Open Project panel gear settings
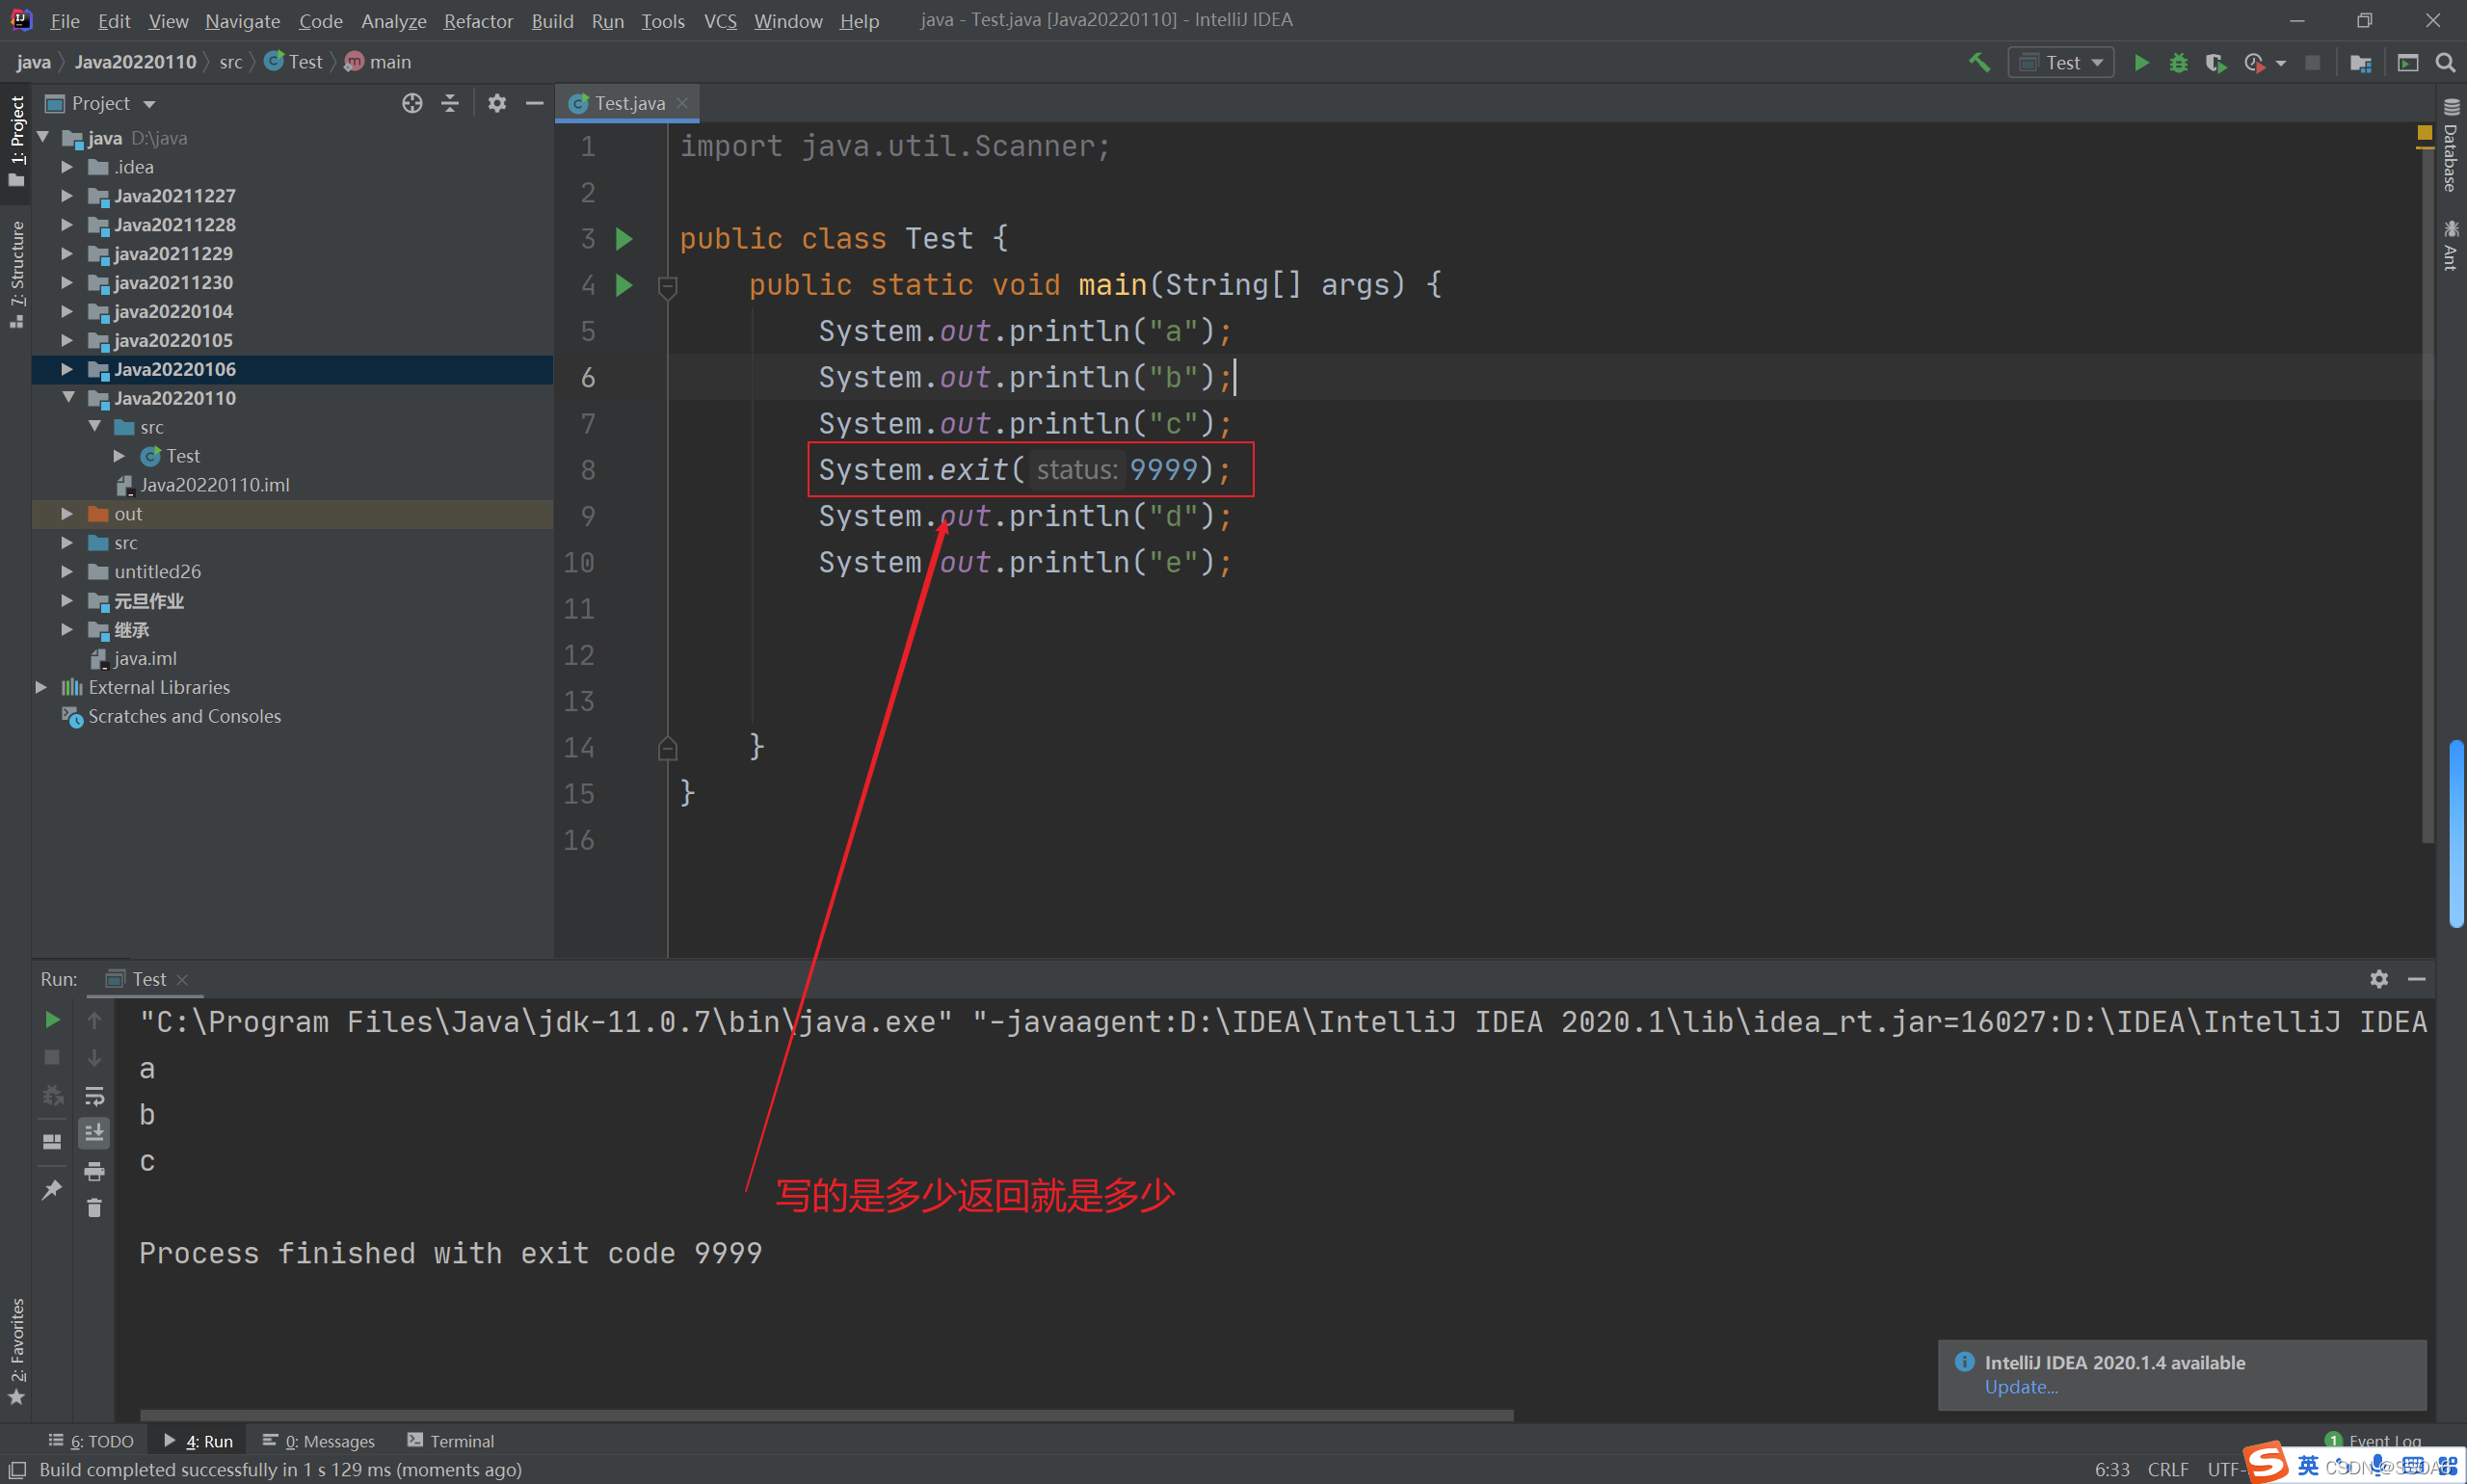2467x1484 pixels. [x=497, y=103]
